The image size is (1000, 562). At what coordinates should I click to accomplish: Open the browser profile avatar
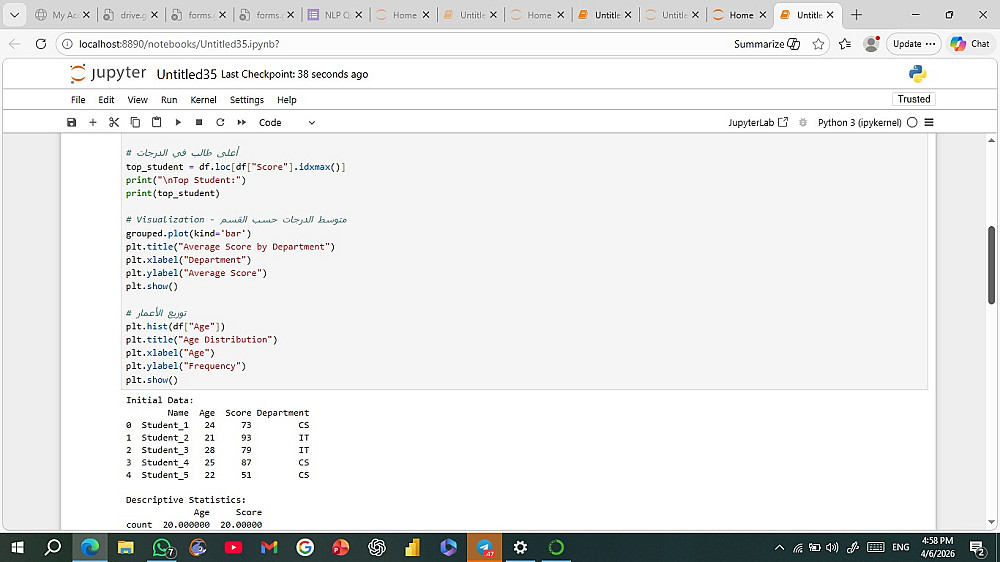click(x=871, y=44)
